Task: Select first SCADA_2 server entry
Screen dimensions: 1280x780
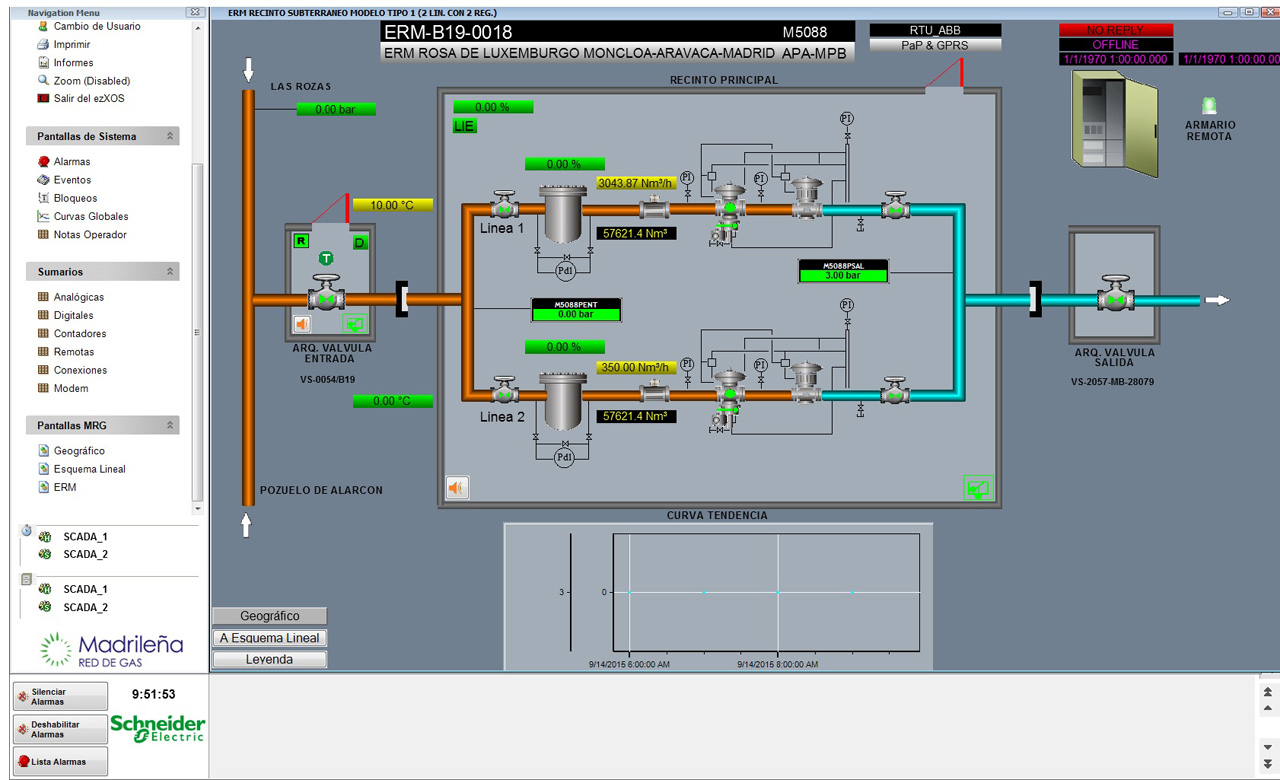Action: (85, 554)
